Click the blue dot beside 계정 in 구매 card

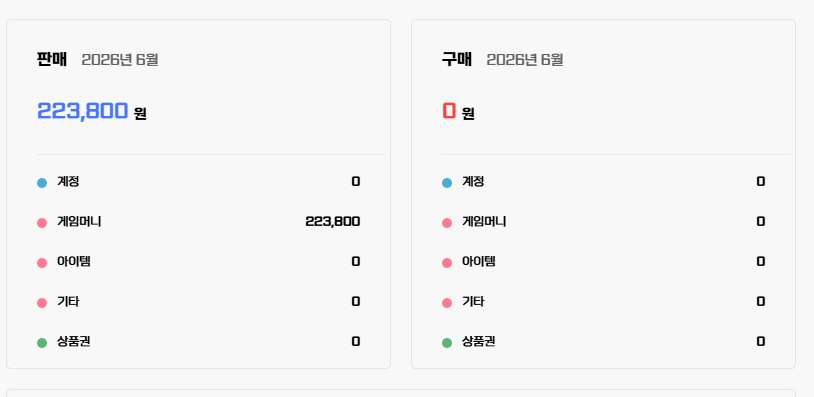click(x=447, y=183)
